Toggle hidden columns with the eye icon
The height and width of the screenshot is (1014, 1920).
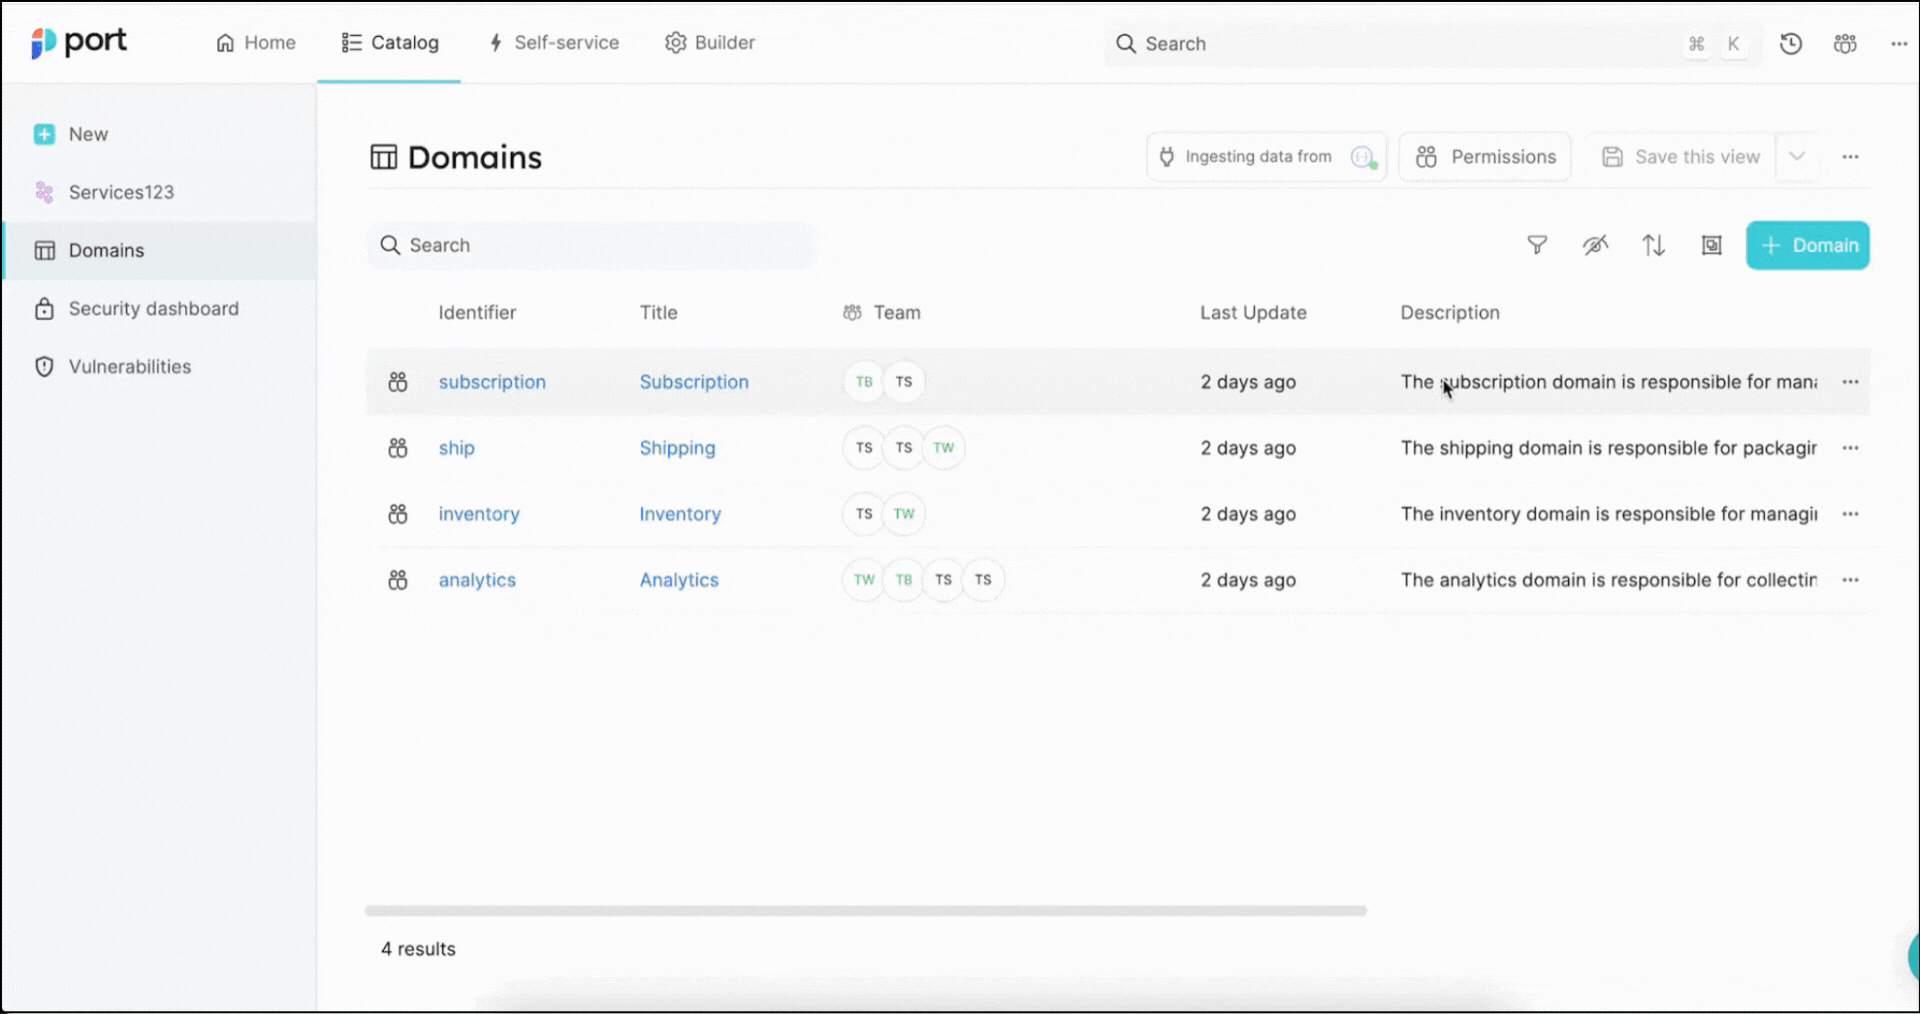pos(1595,245)
